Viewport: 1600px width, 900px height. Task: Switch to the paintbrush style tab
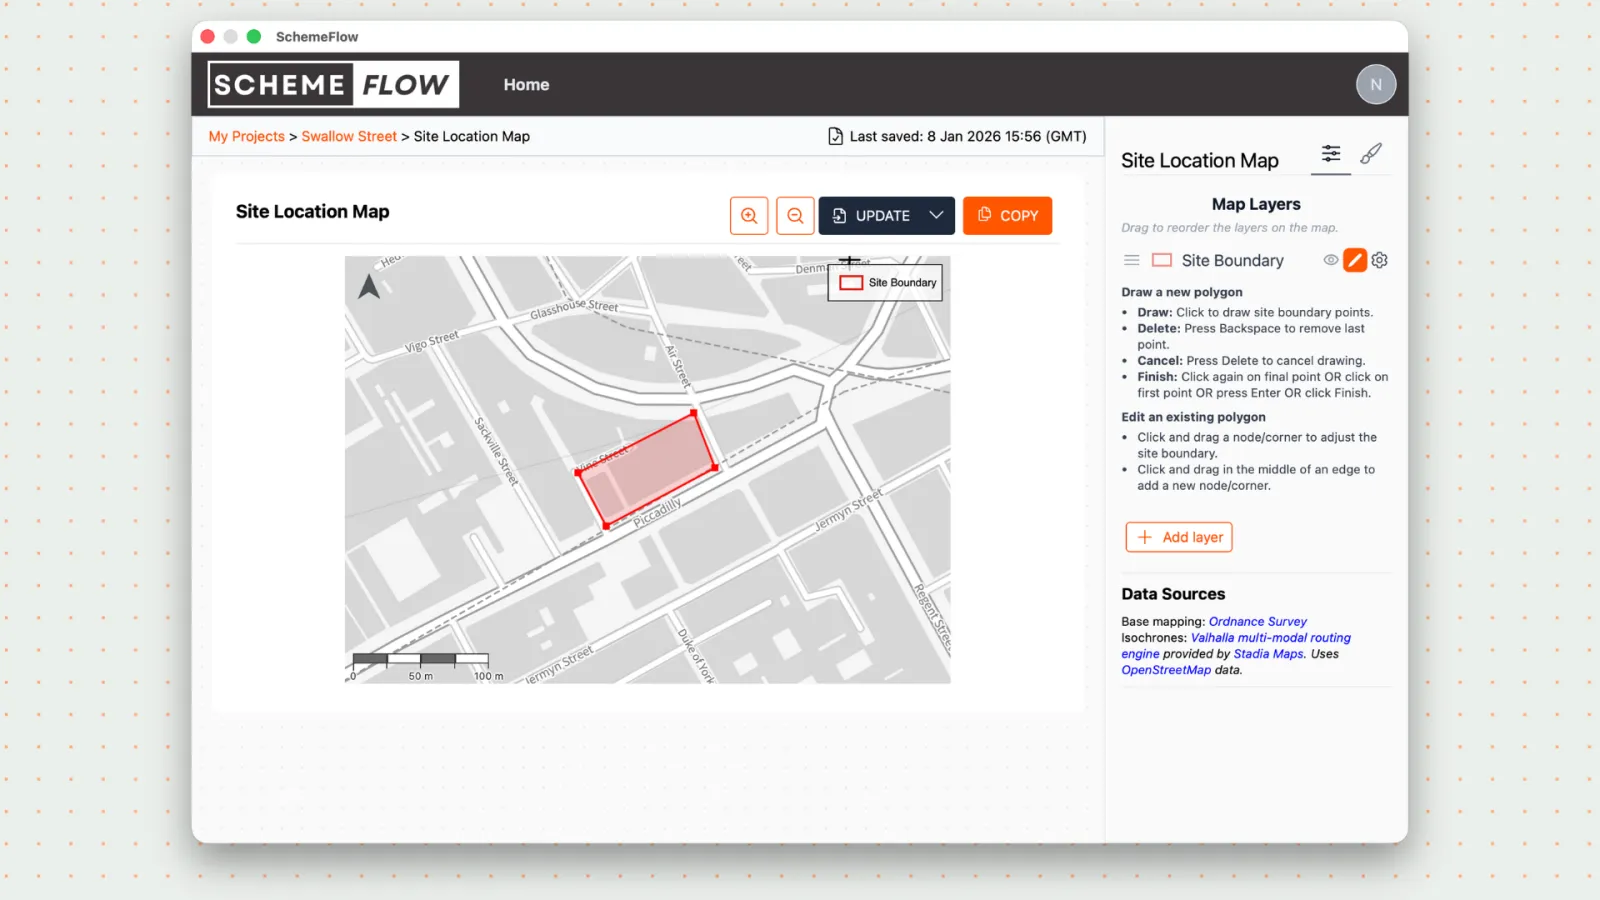tap(1371, 153)
